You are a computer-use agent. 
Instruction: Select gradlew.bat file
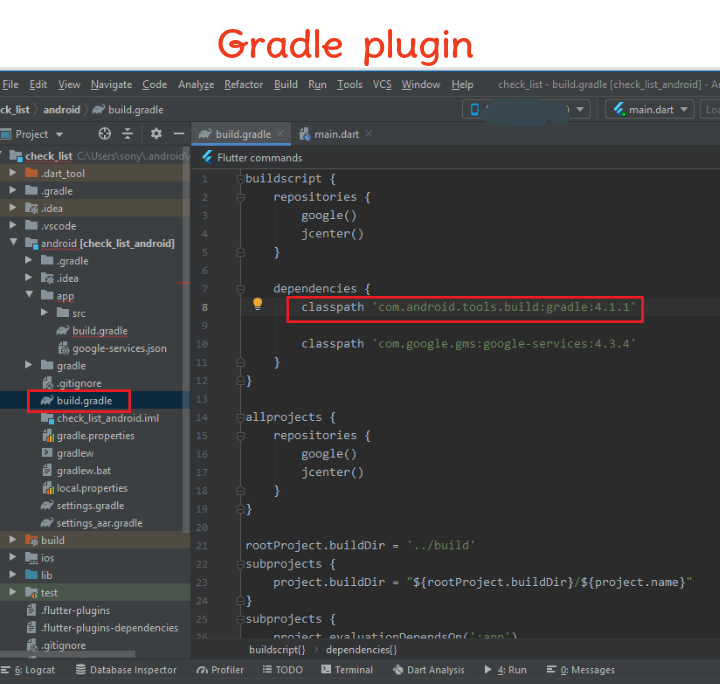point(84,471)
